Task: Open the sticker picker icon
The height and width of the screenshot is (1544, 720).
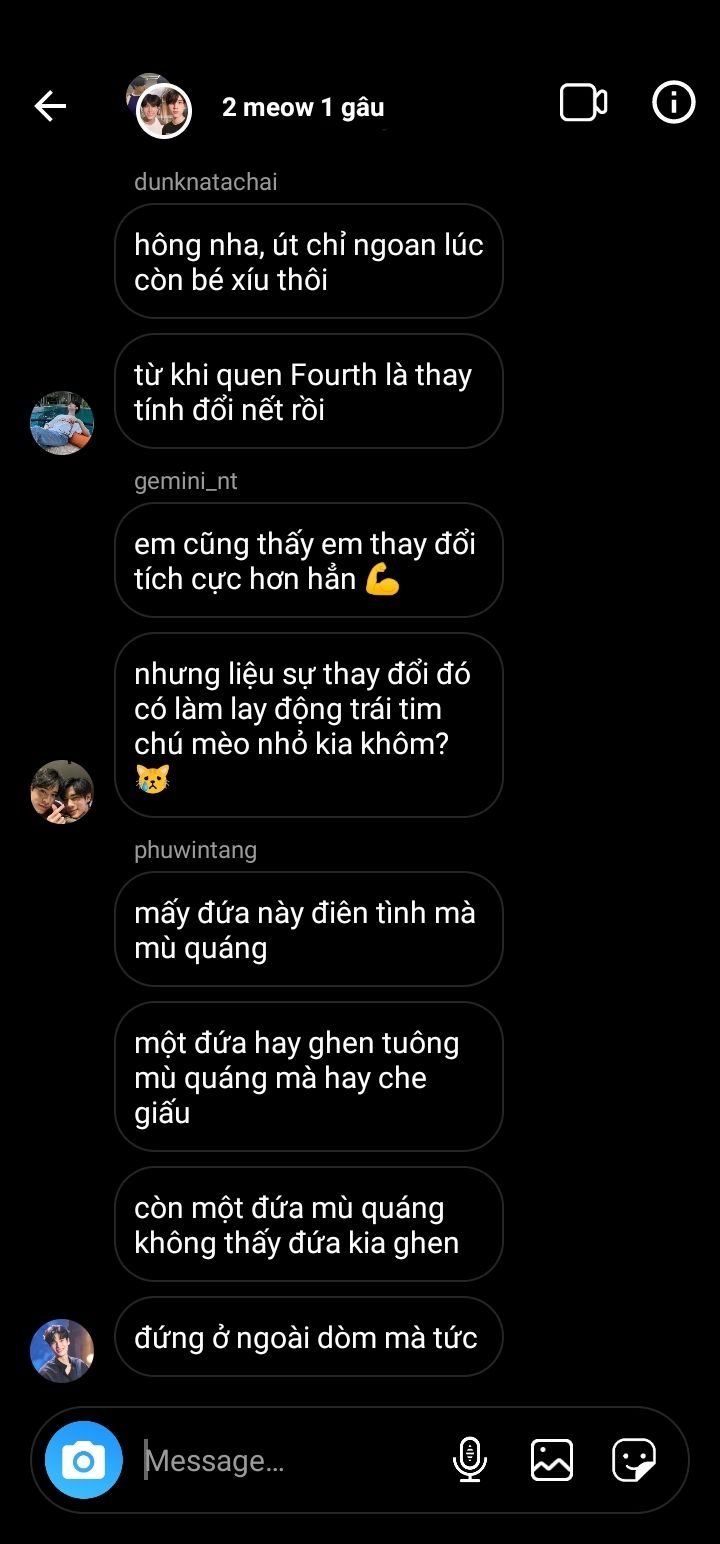Action: pyautogui.click(x=634, y=1460)
